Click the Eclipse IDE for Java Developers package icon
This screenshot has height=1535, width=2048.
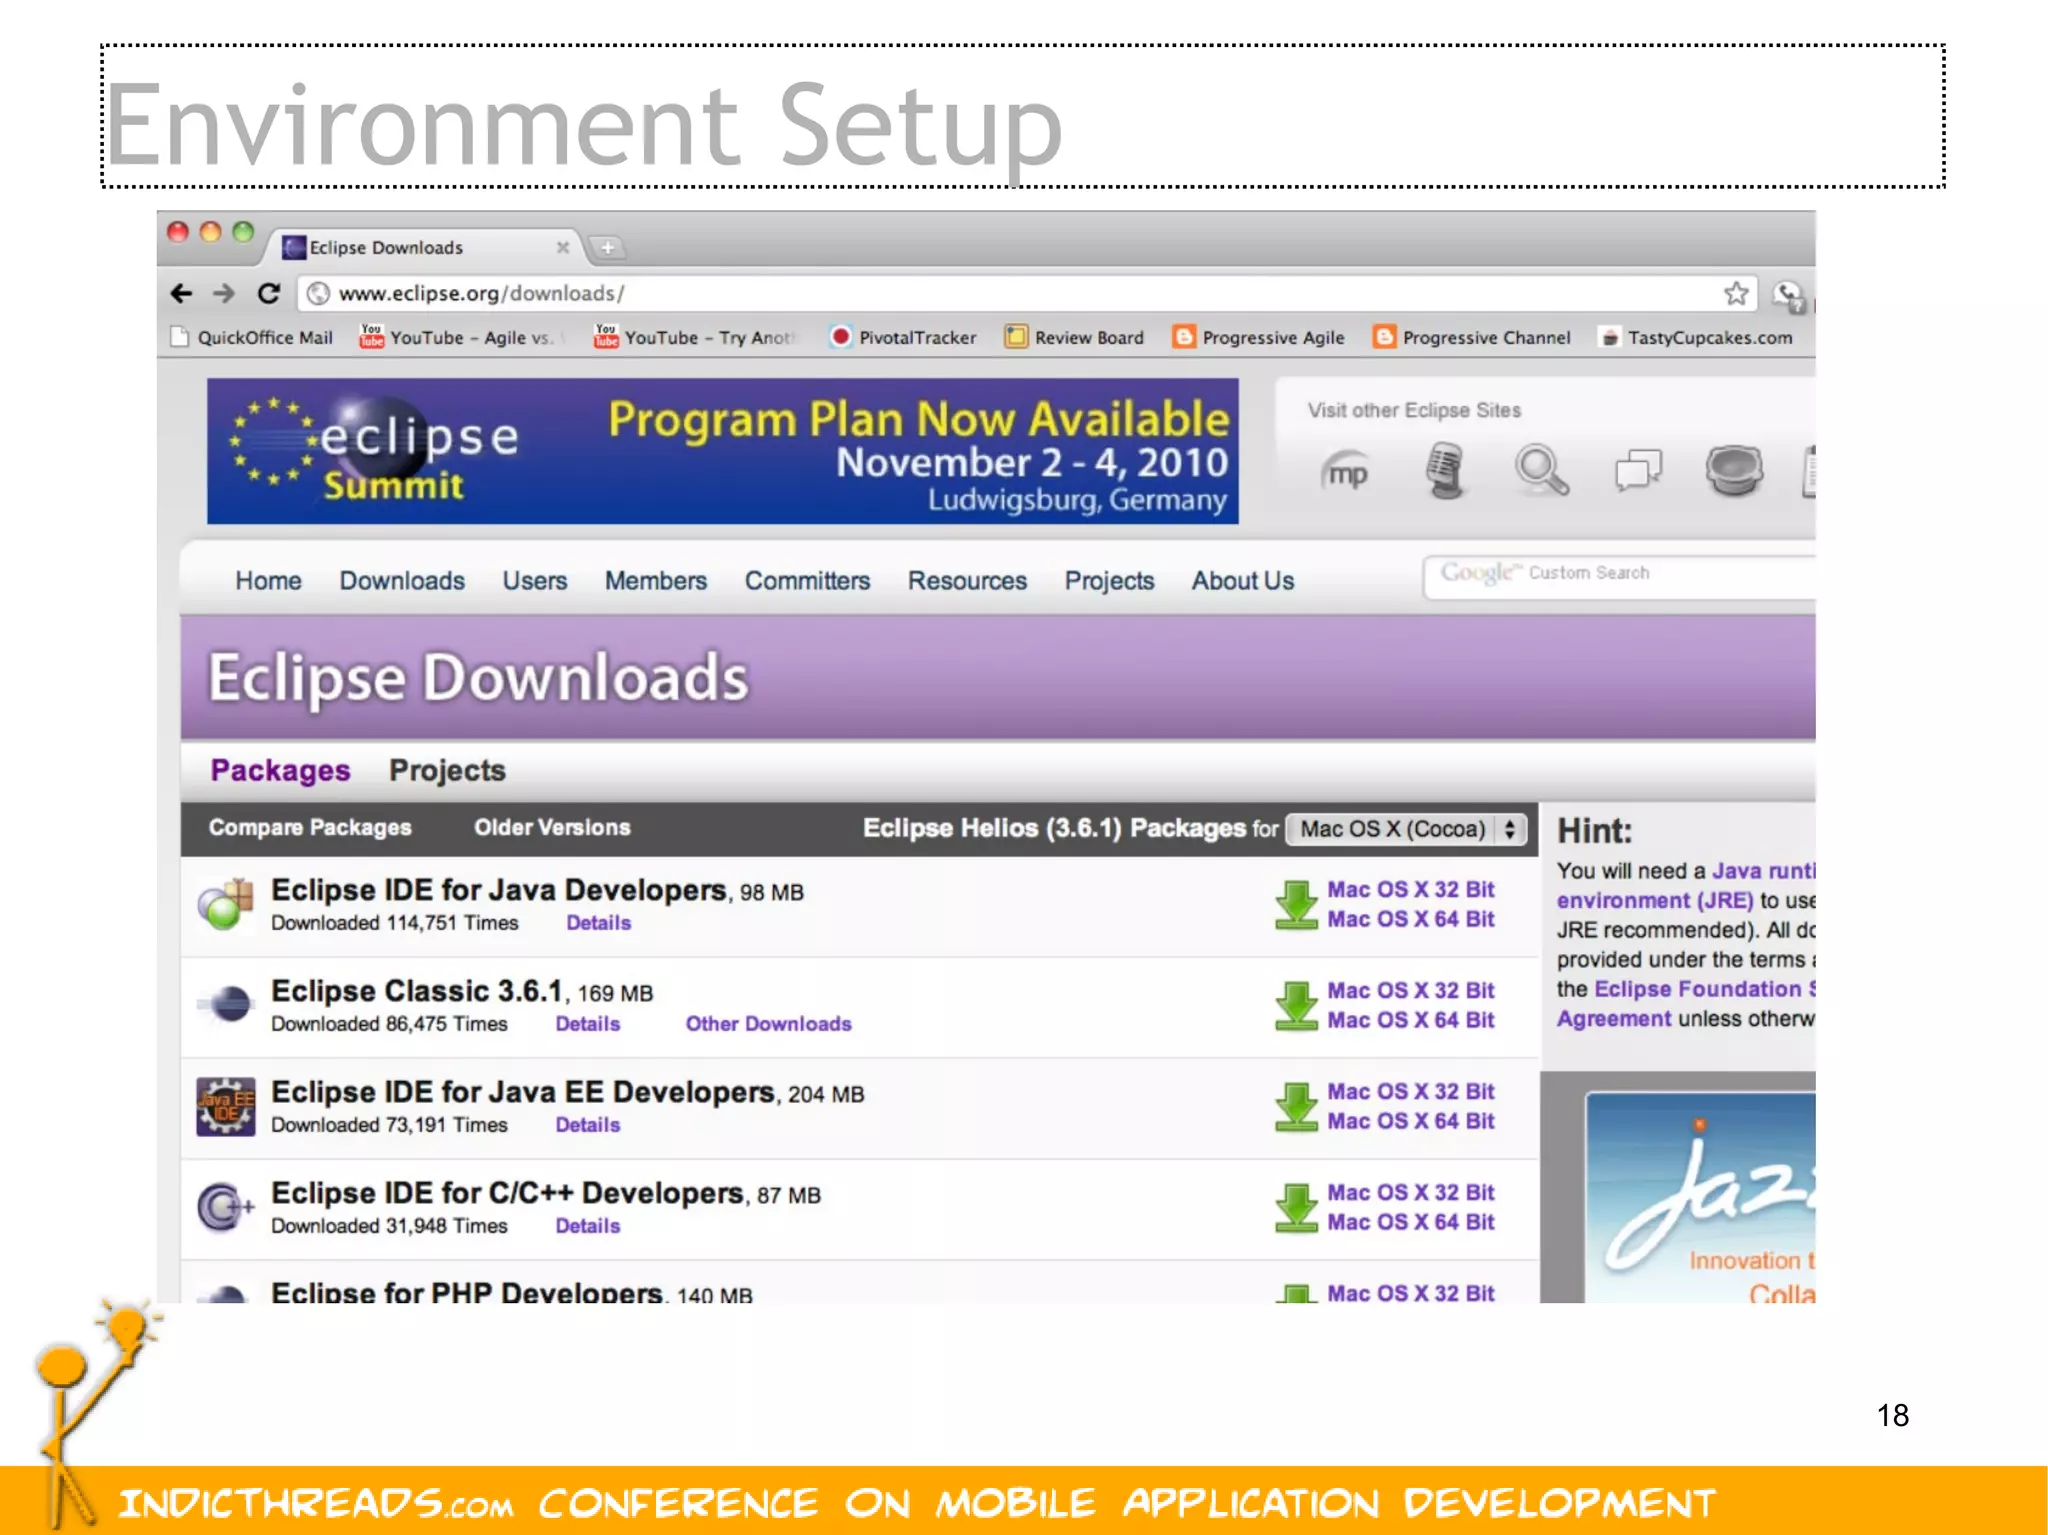click(226, 904)
